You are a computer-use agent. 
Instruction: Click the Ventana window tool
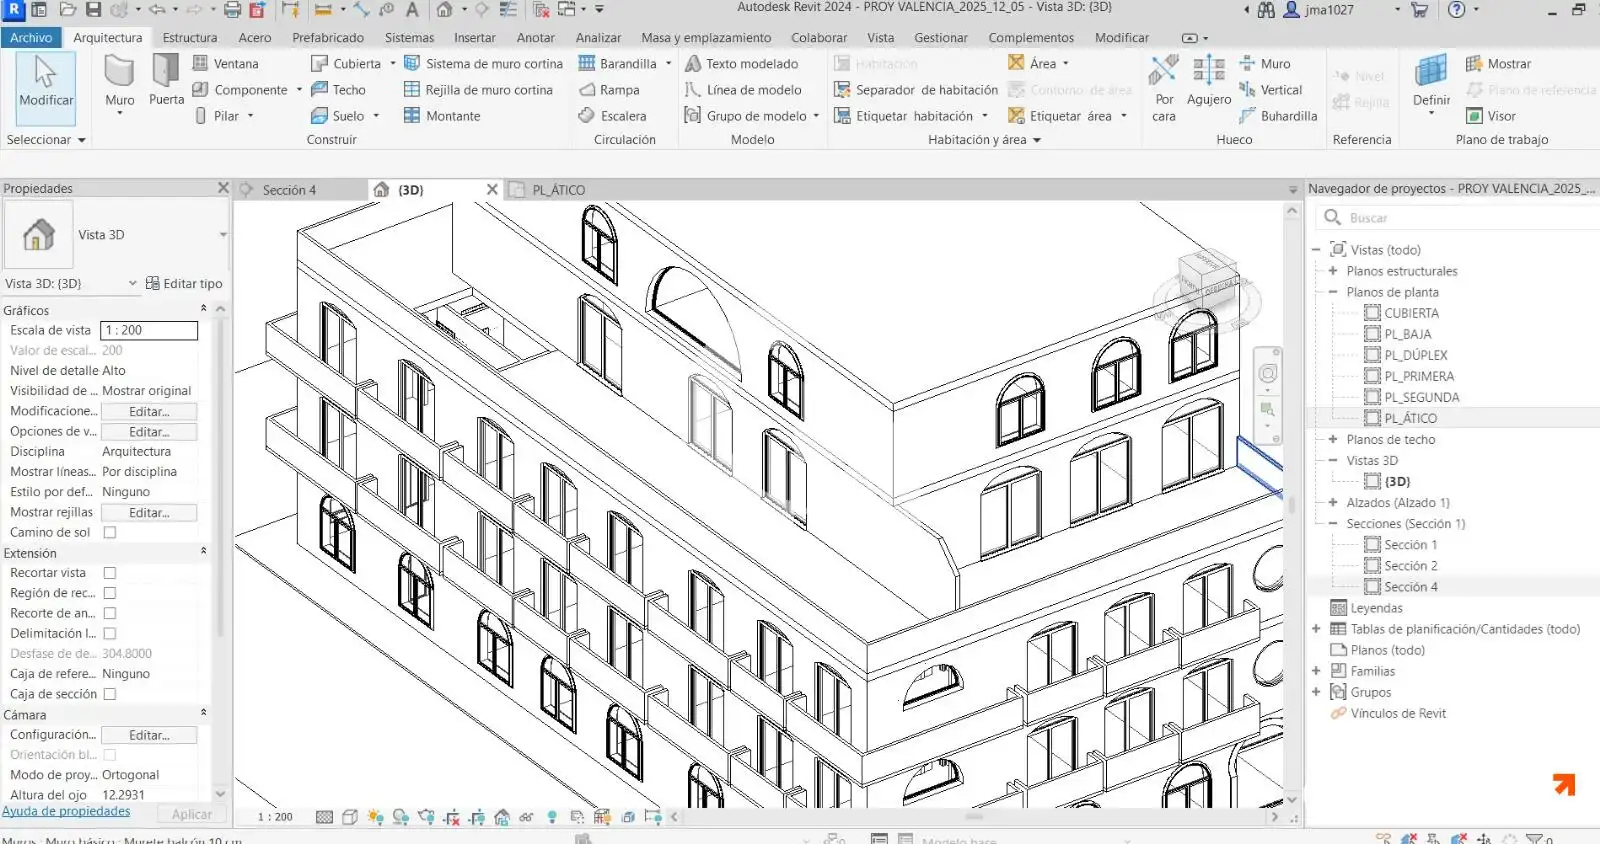coord(226,63)
